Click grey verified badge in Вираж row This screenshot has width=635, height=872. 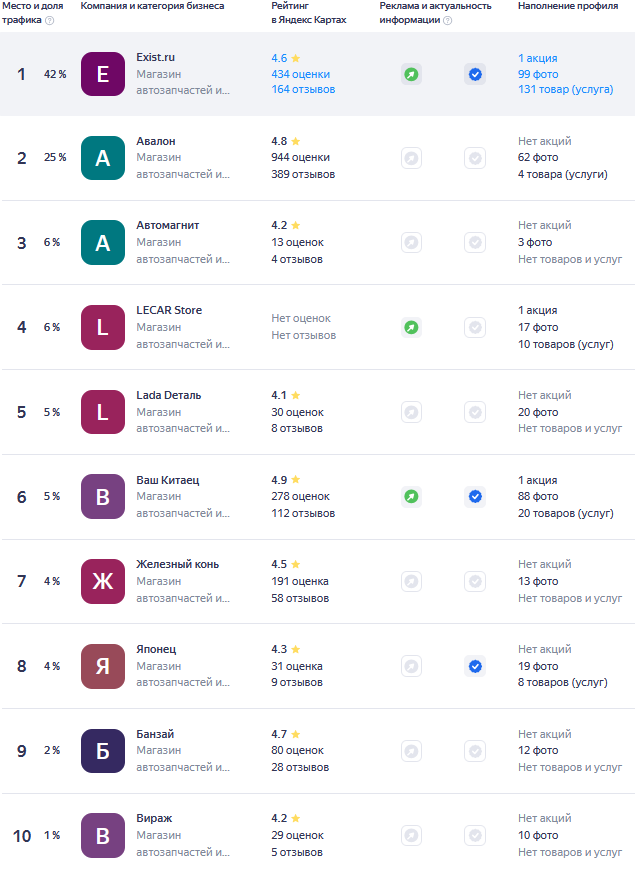tap(475, 835)
